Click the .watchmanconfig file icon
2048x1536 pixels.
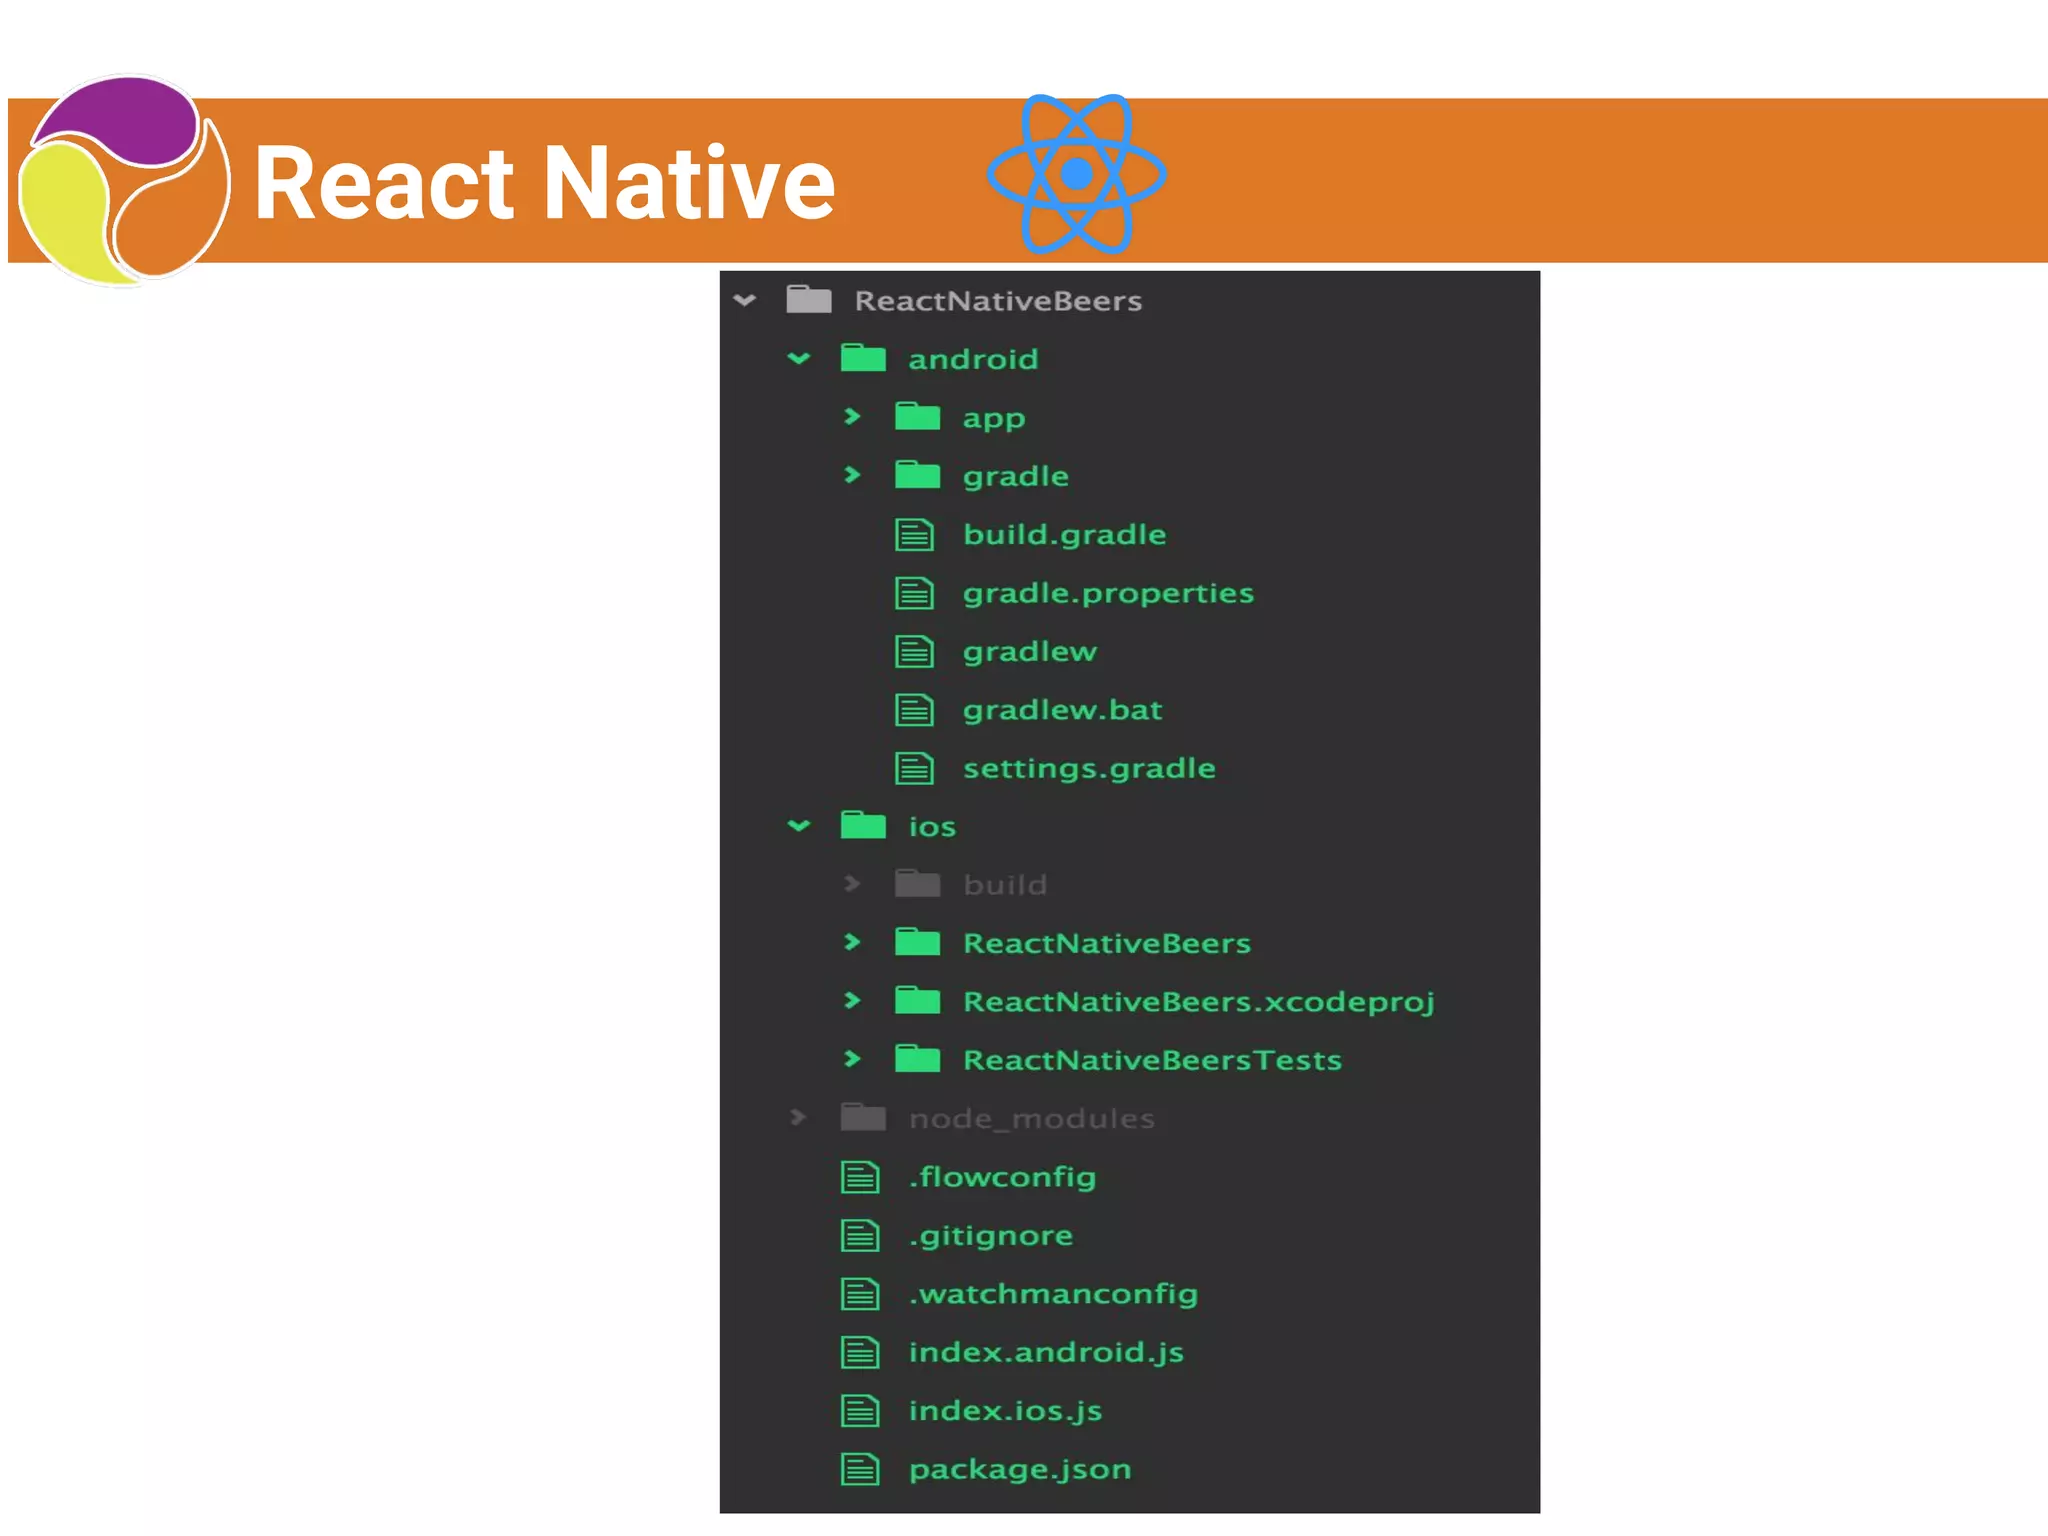[860, 1293]
